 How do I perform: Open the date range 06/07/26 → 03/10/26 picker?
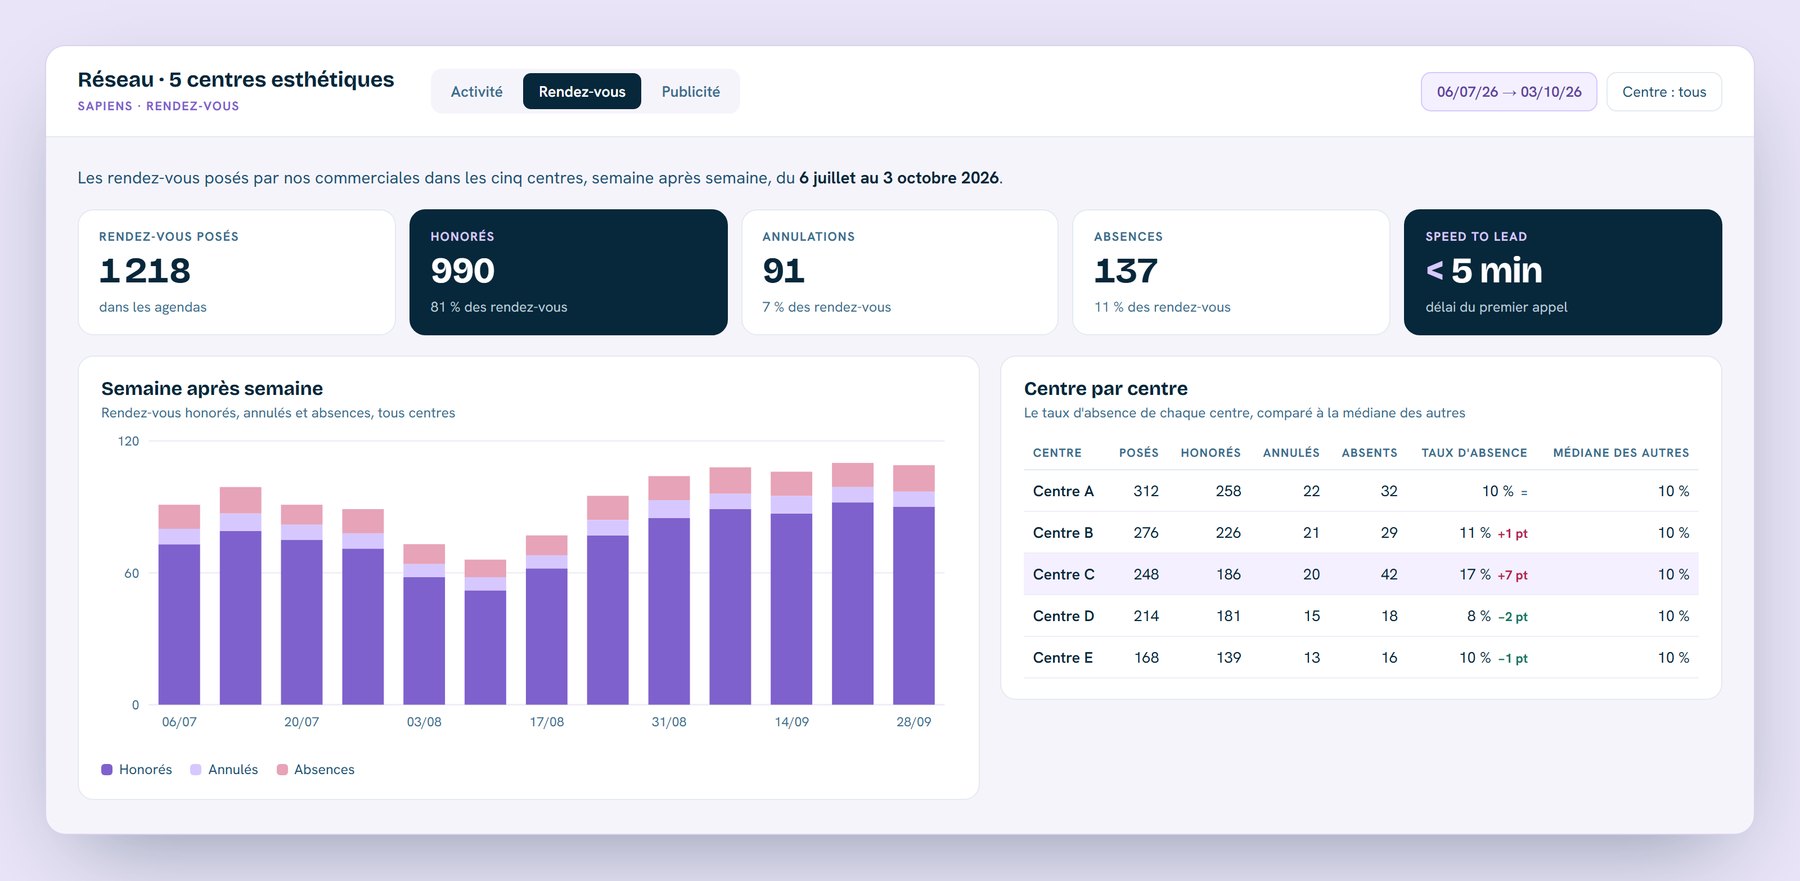click(1509, 91)
